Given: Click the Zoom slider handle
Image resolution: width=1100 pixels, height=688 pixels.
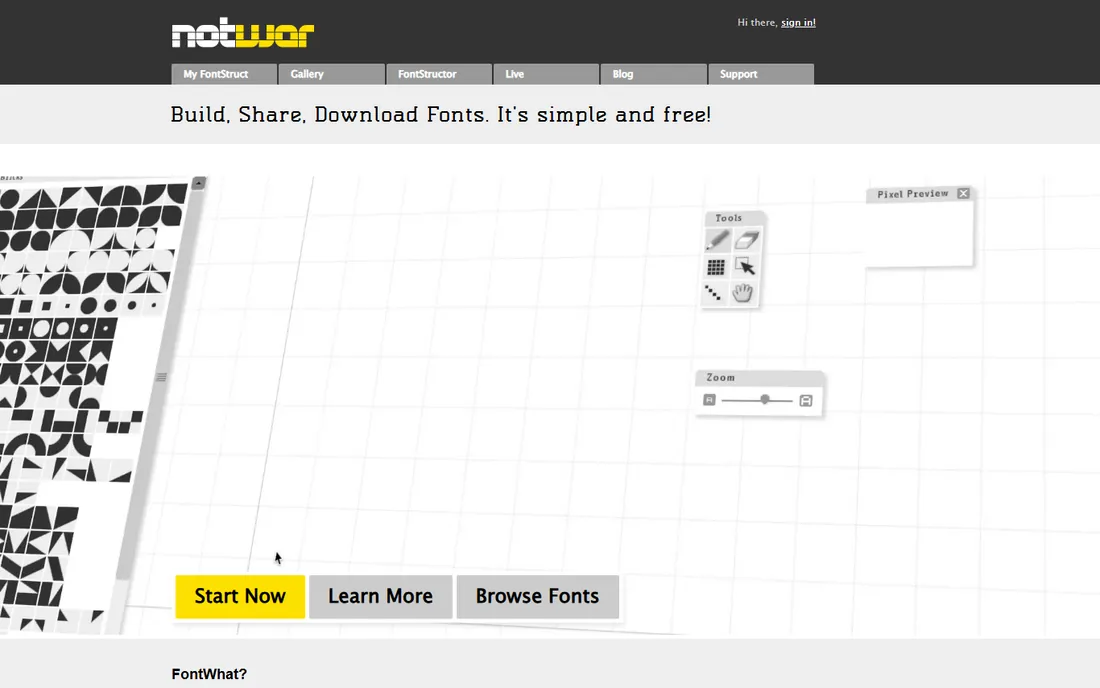Looking at the screenshot, I should pos(765,399).
